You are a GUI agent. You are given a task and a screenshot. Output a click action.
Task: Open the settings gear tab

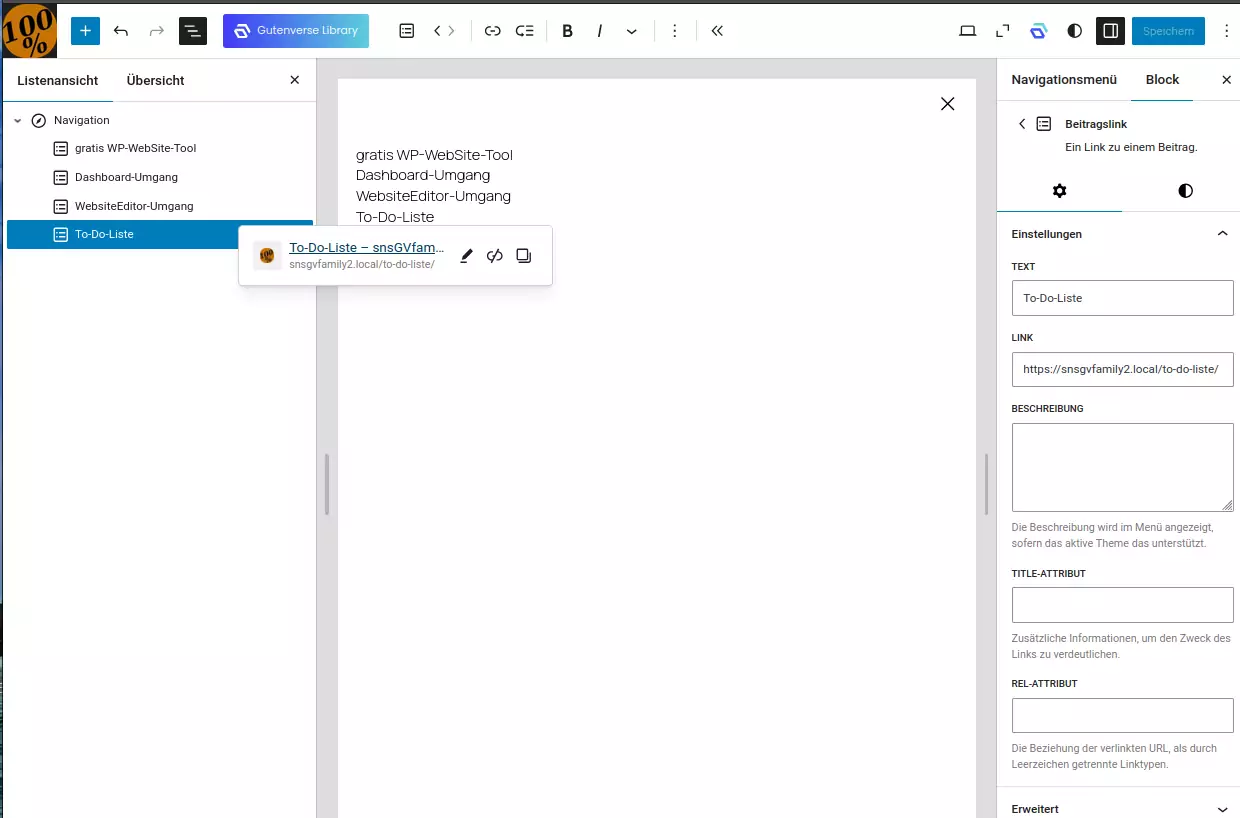pos(1060,191)
